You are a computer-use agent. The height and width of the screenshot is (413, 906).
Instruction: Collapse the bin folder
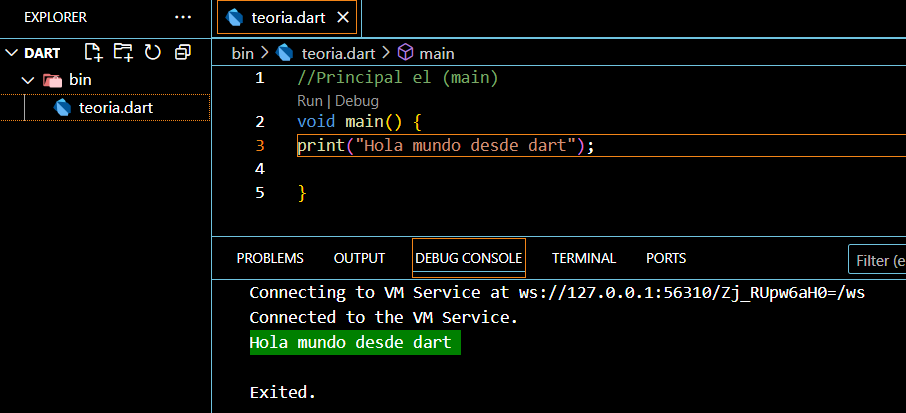(28, 80)
